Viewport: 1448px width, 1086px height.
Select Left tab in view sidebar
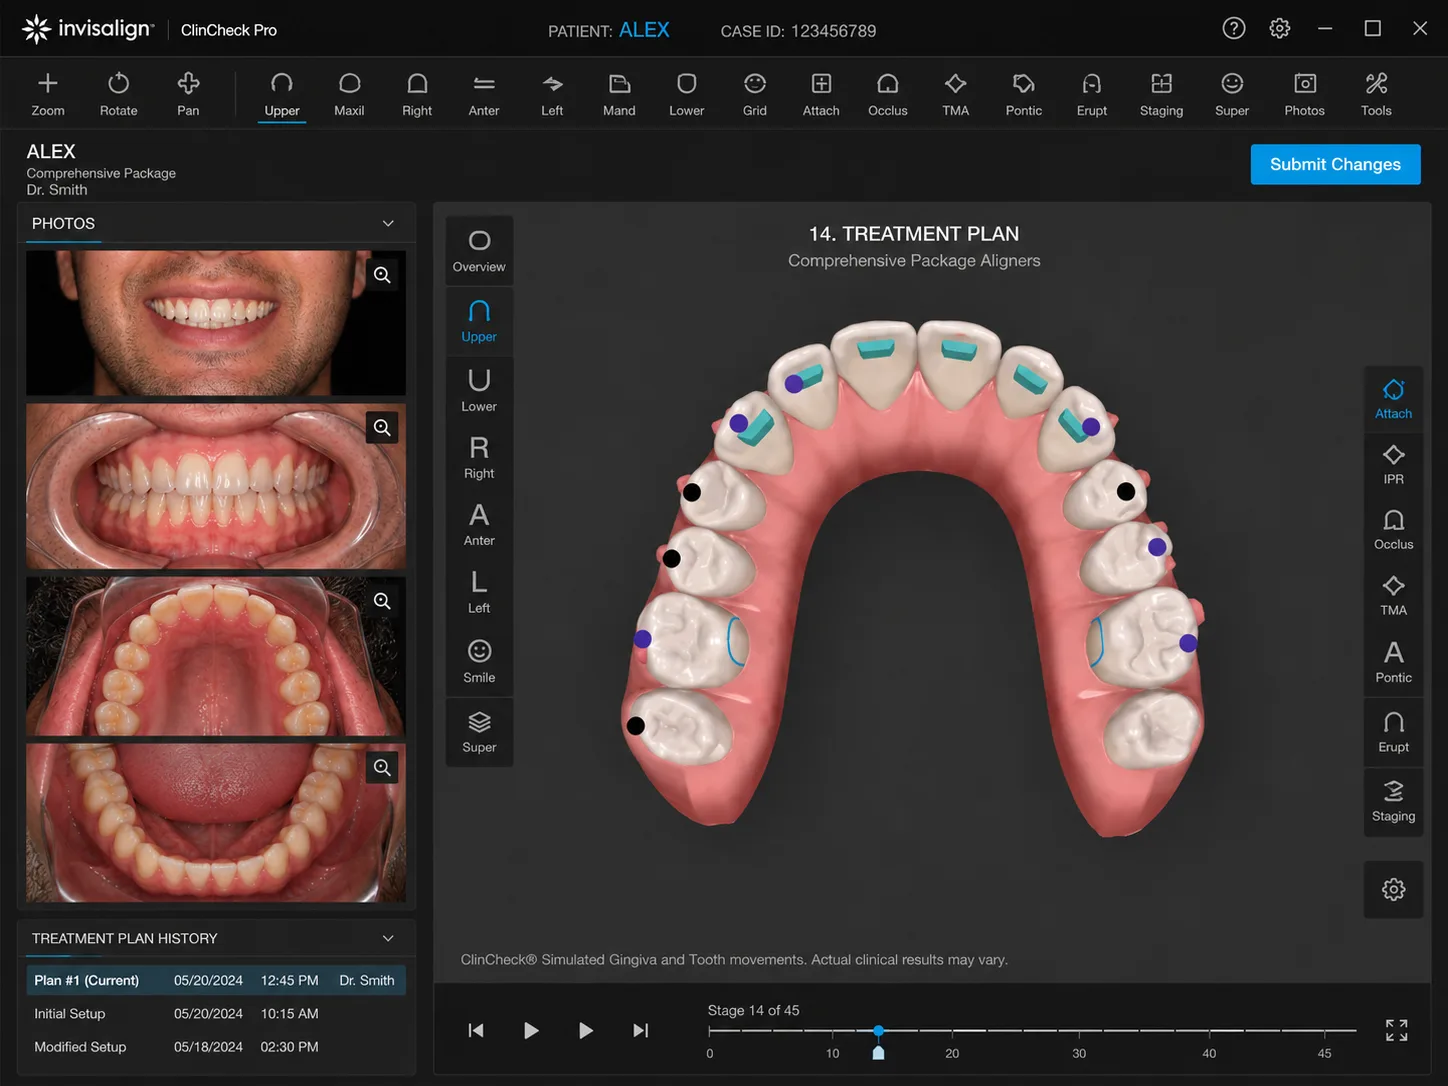tap(479, 591)
